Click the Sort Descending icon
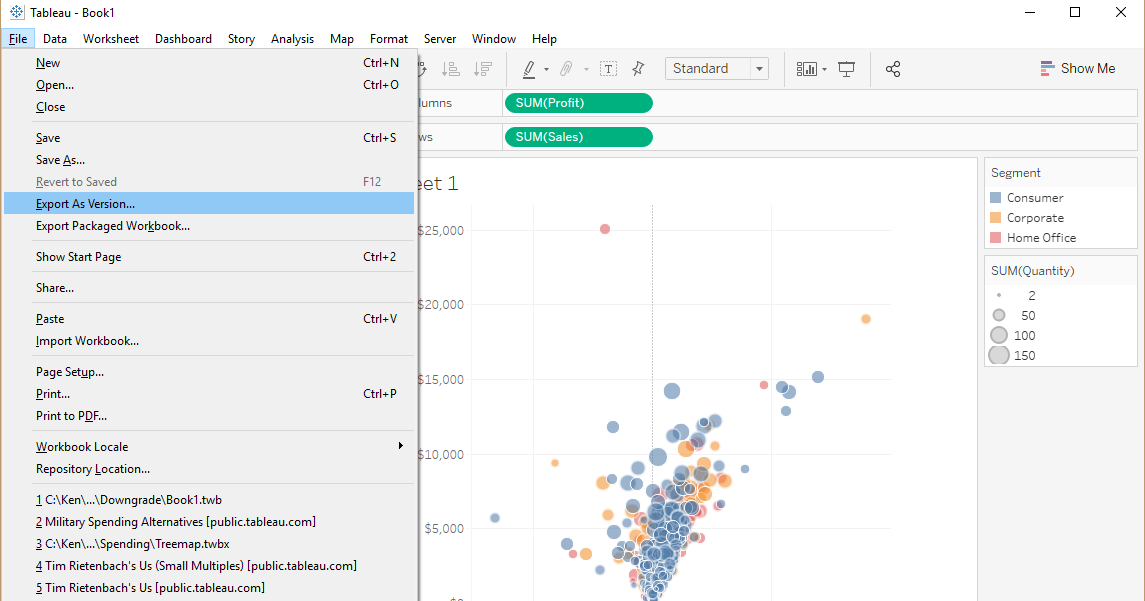This screenshot has width=1145, height=601. (x=483, y=69)
